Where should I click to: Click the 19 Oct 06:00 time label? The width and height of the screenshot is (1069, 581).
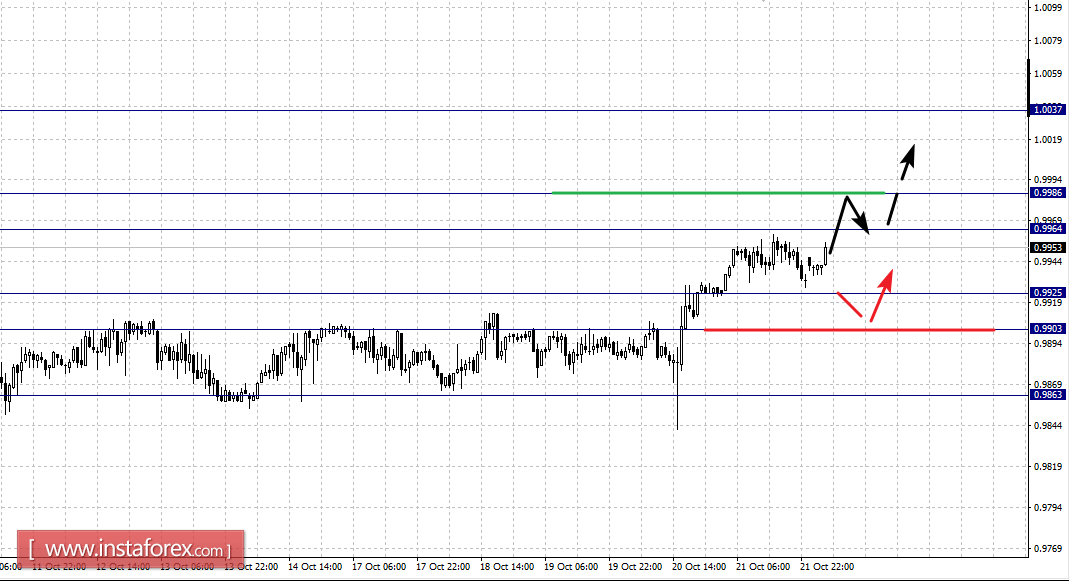click(x=571, y=567)
